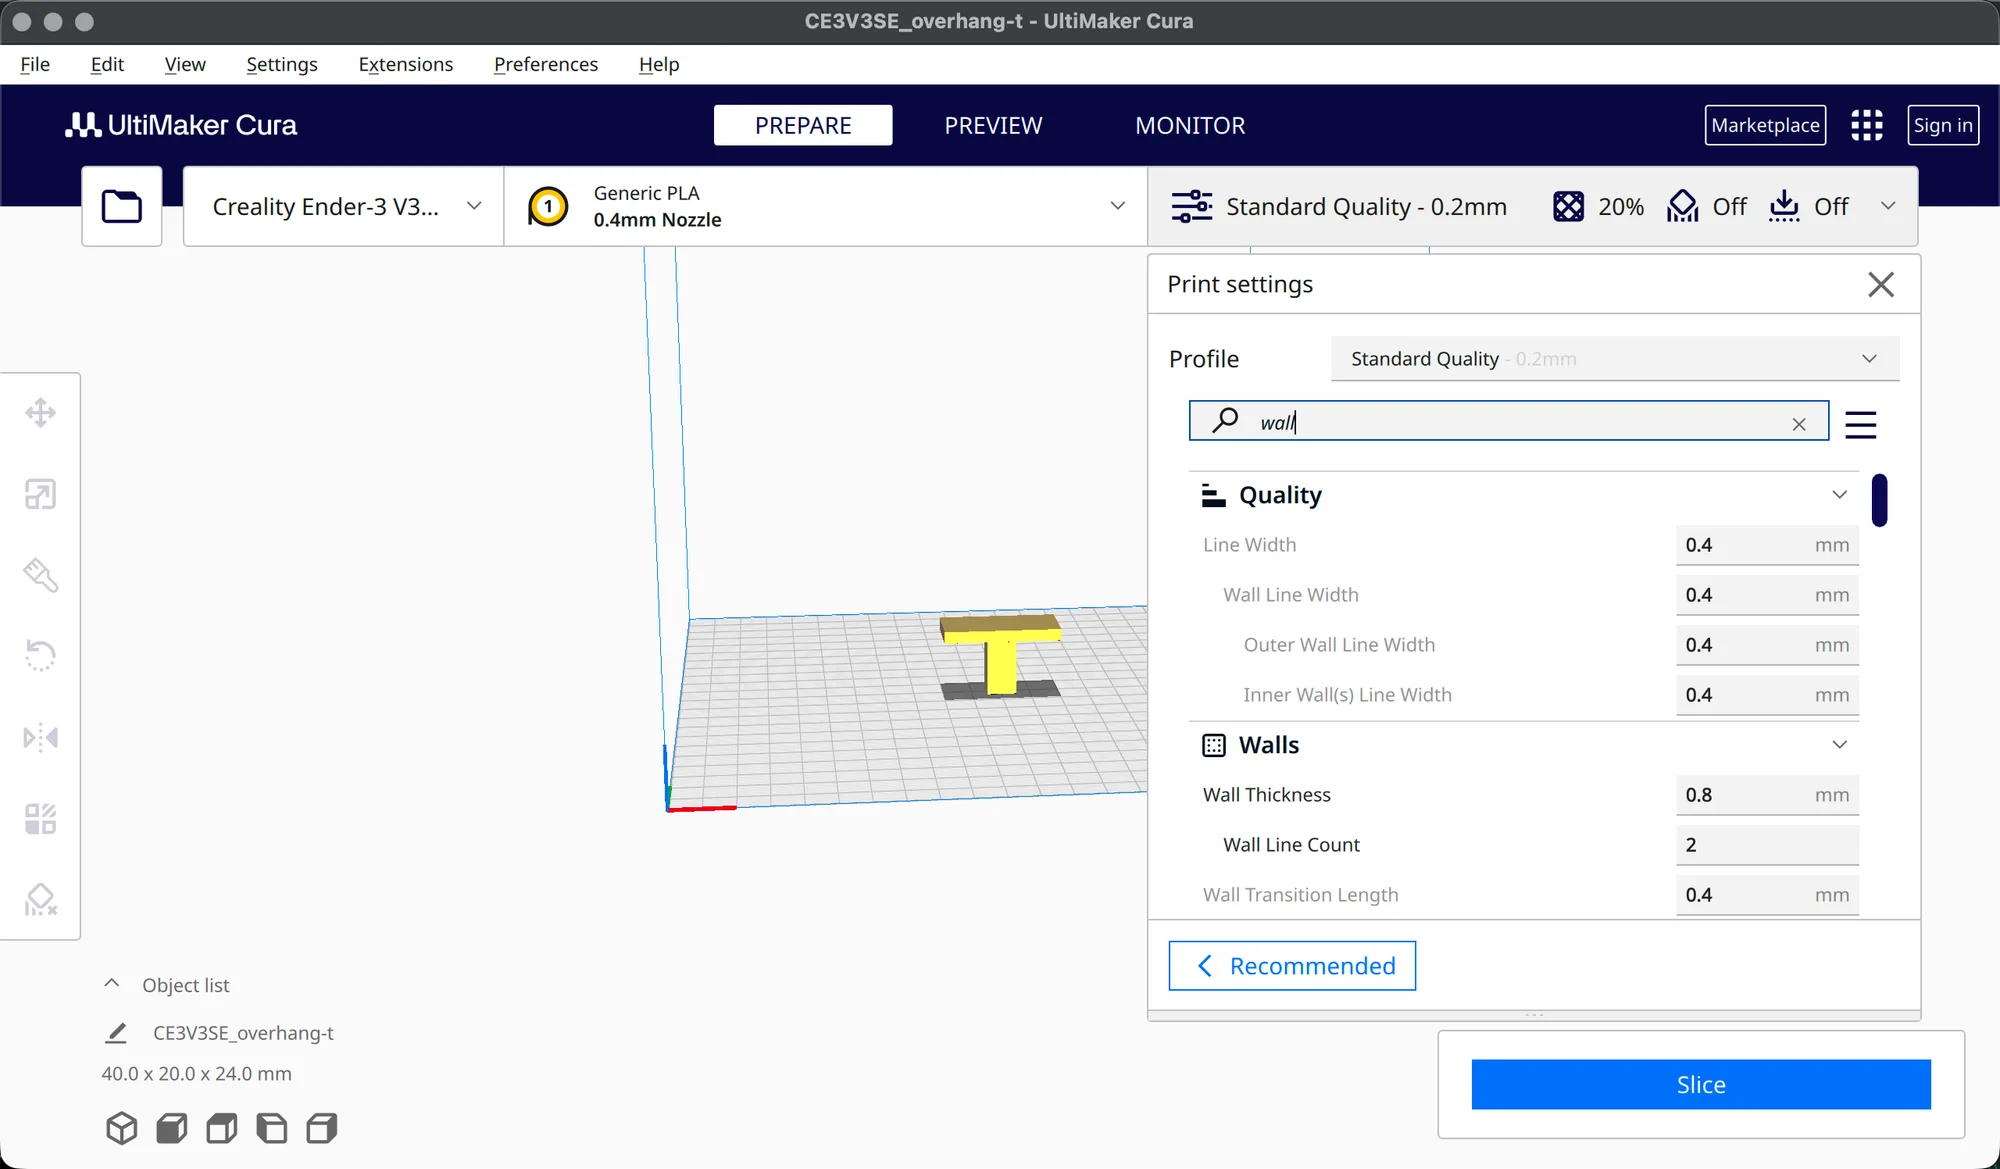Select the Support Blocker tool
Screen dimensions: 2000x1169
pos(40,900)
